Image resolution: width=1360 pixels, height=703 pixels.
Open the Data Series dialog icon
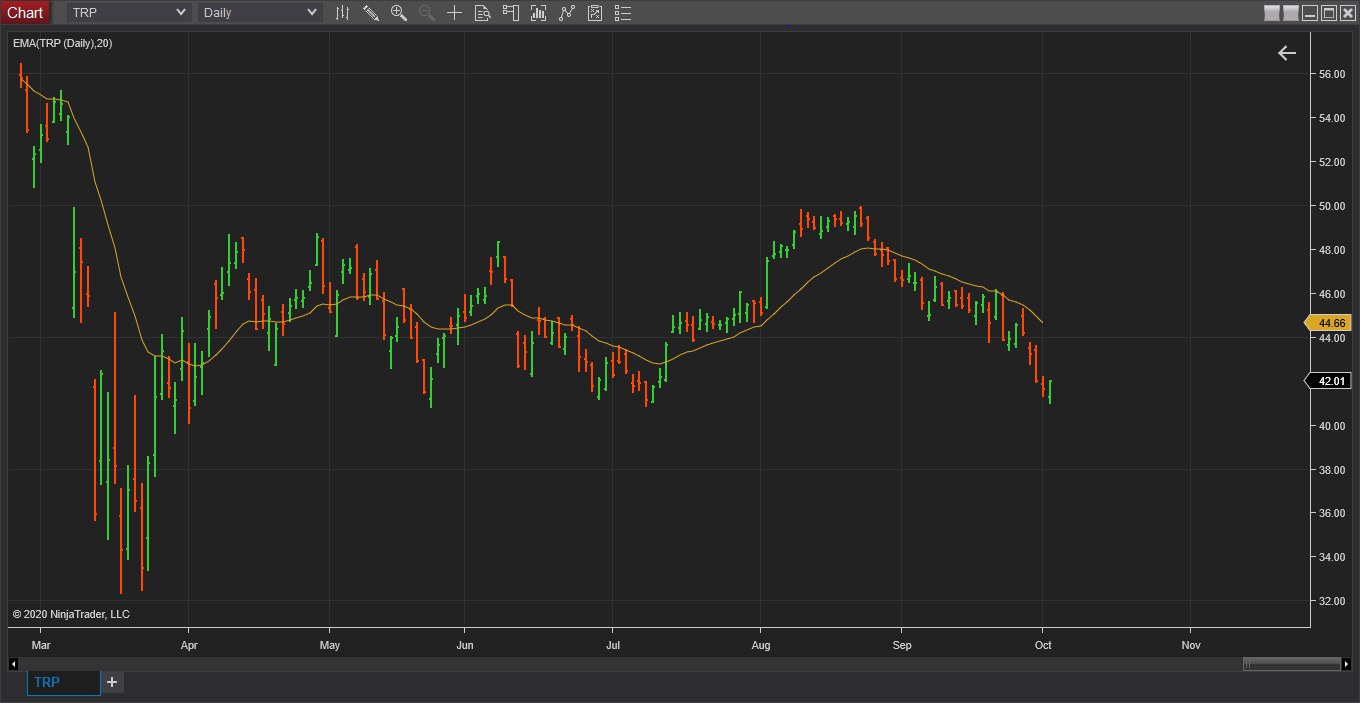(539, 13)
